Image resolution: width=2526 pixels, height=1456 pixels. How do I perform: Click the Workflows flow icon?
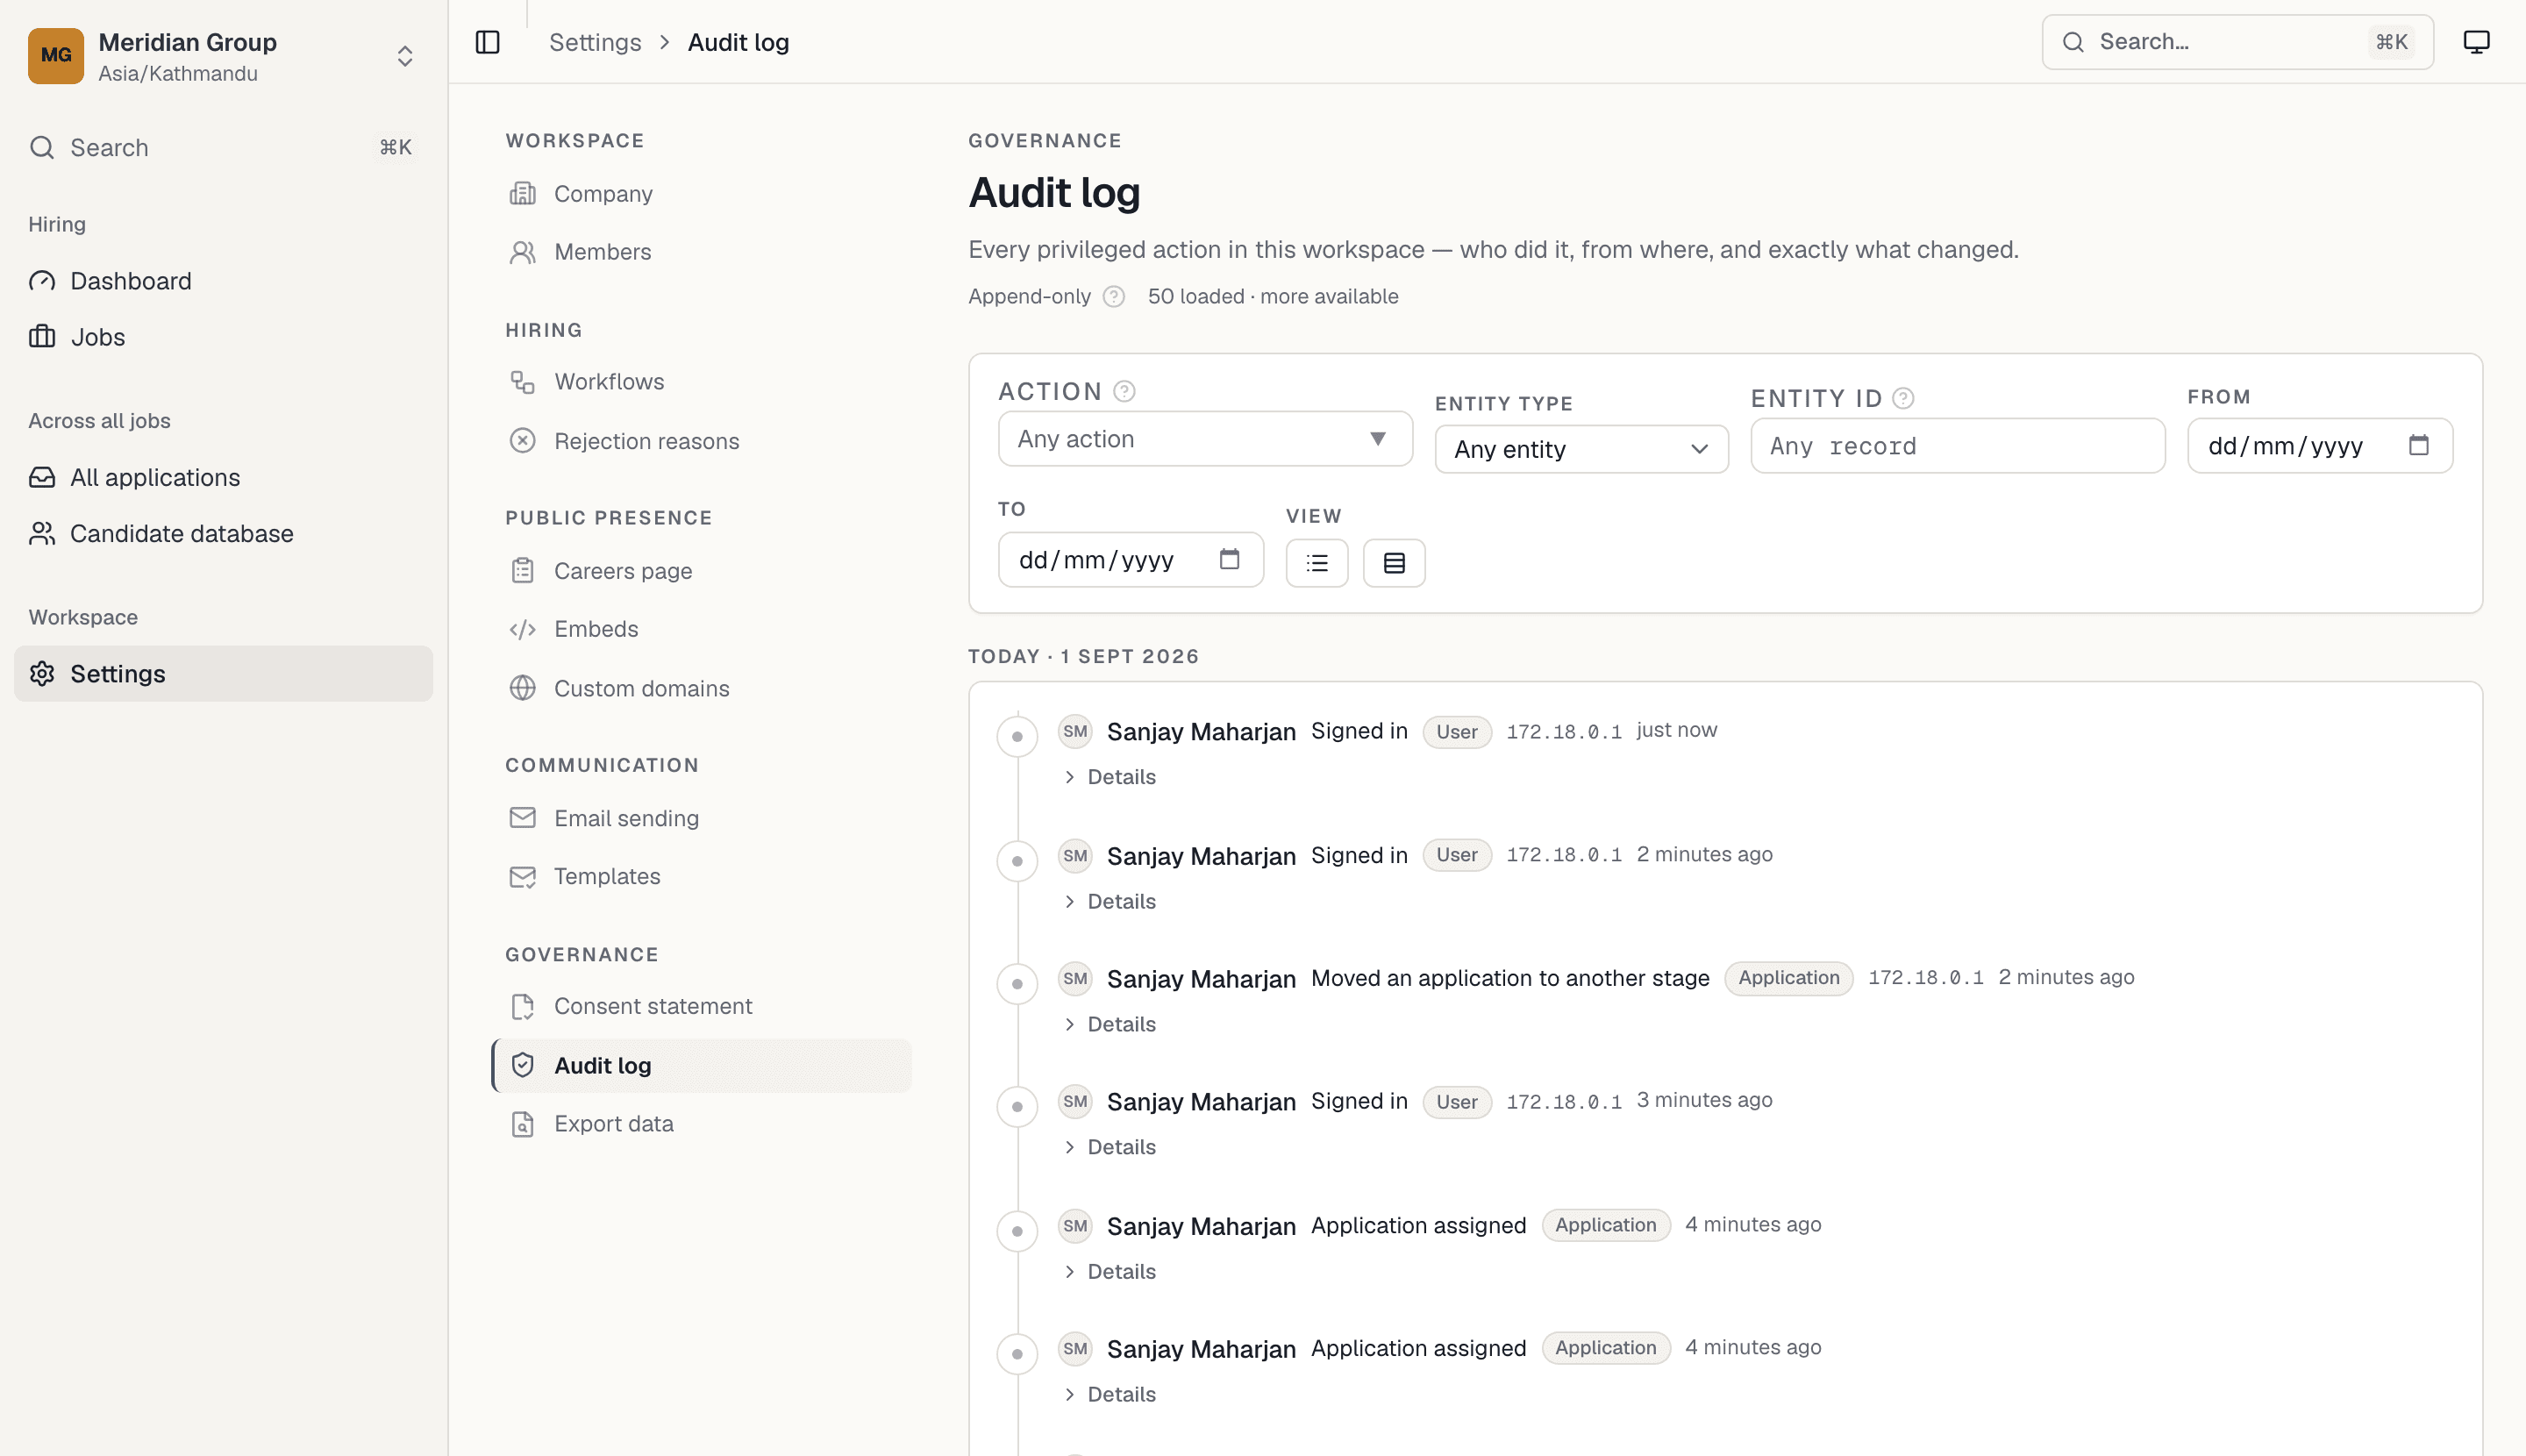pos(522,382)
